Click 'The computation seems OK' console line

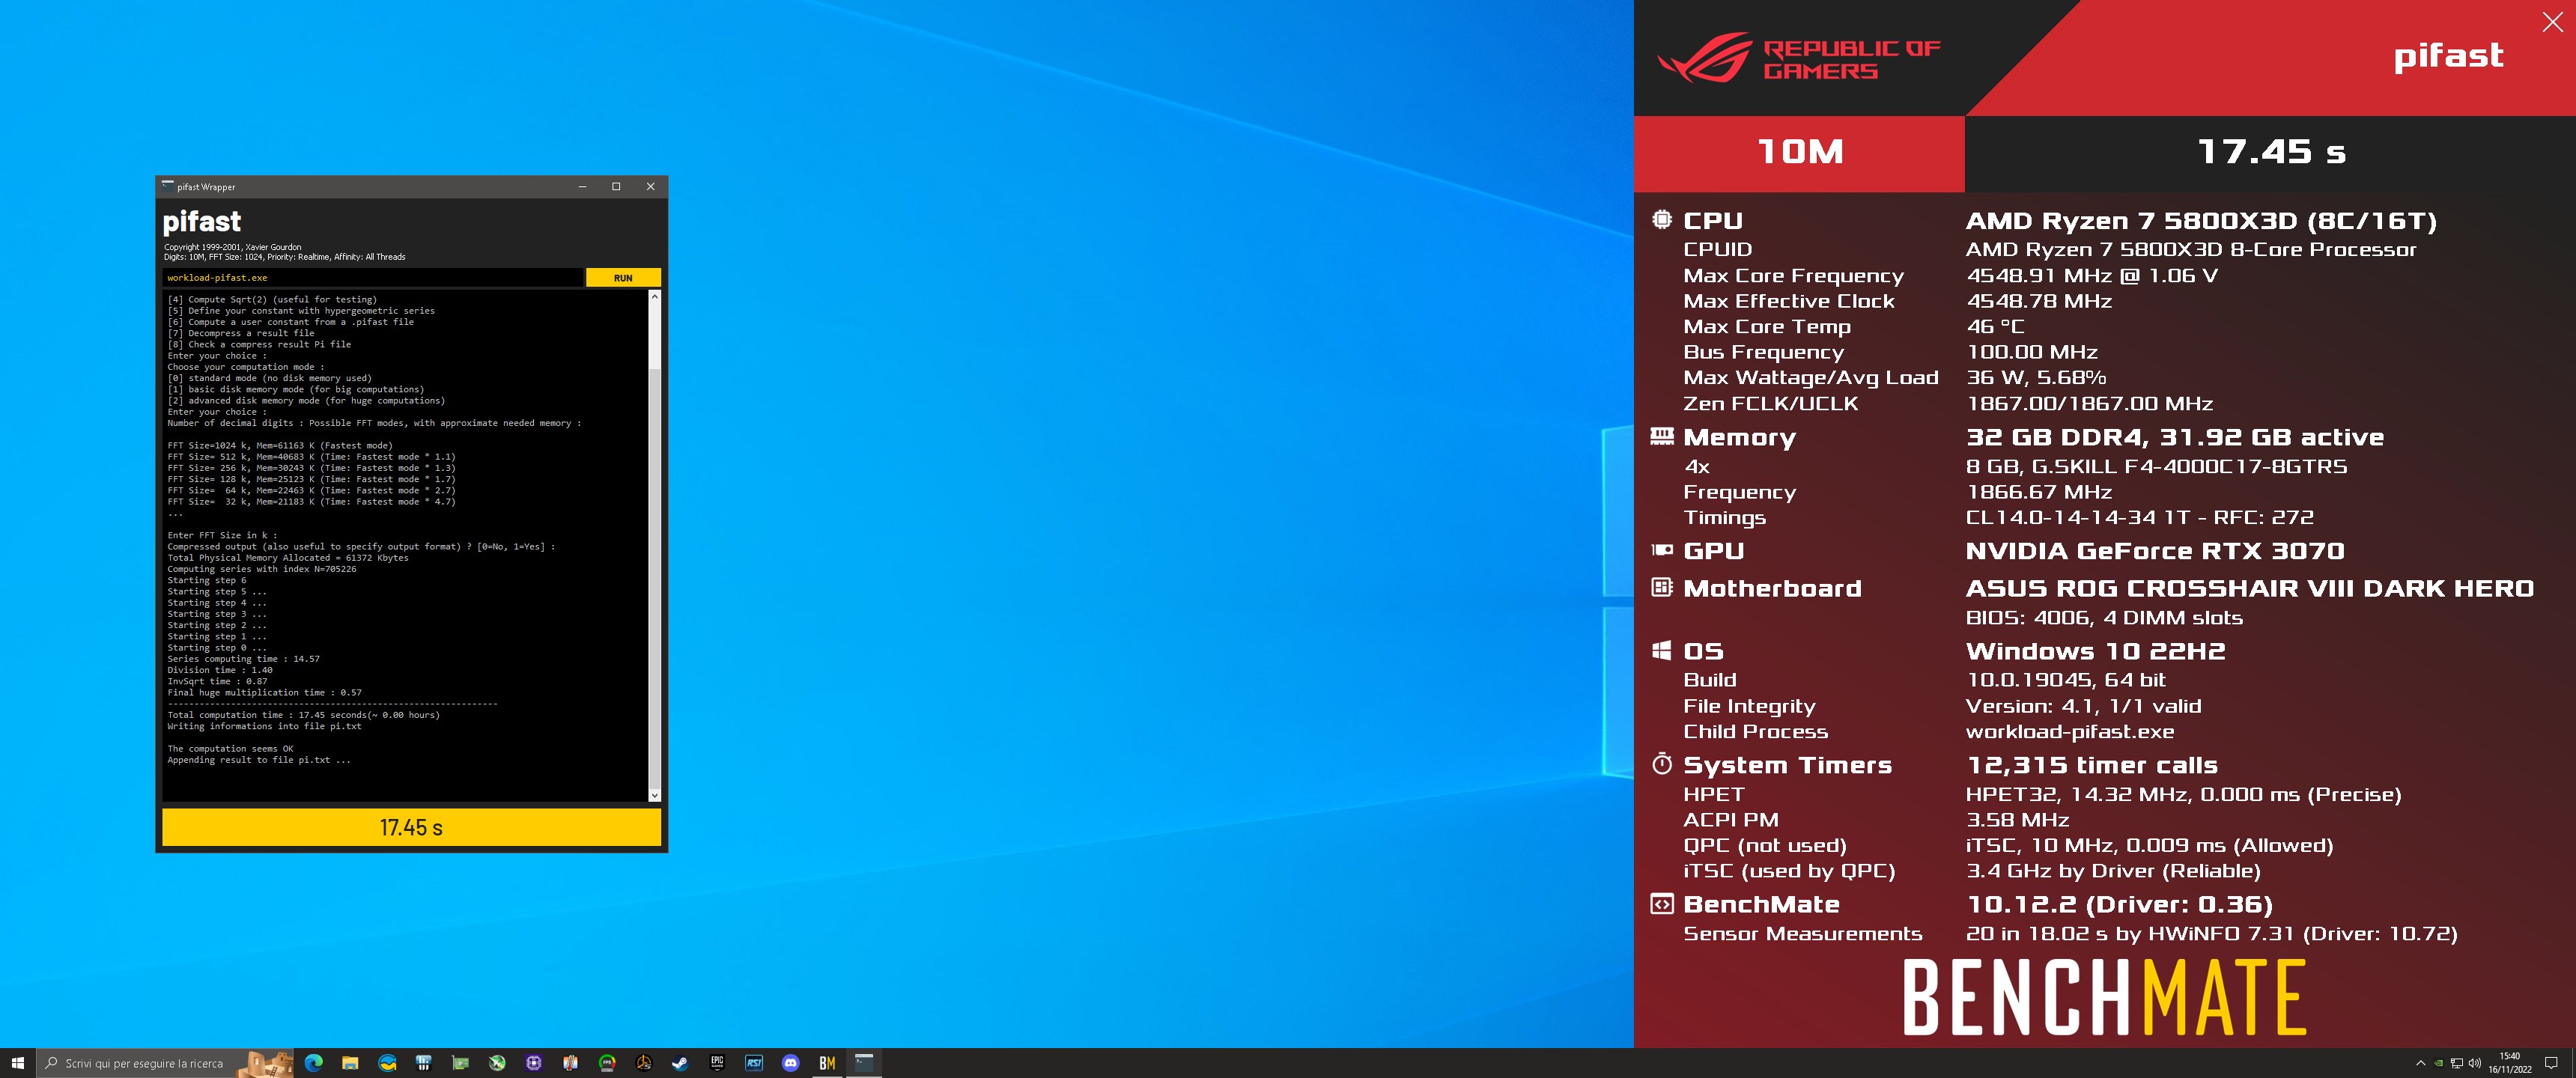coord(230,748)
